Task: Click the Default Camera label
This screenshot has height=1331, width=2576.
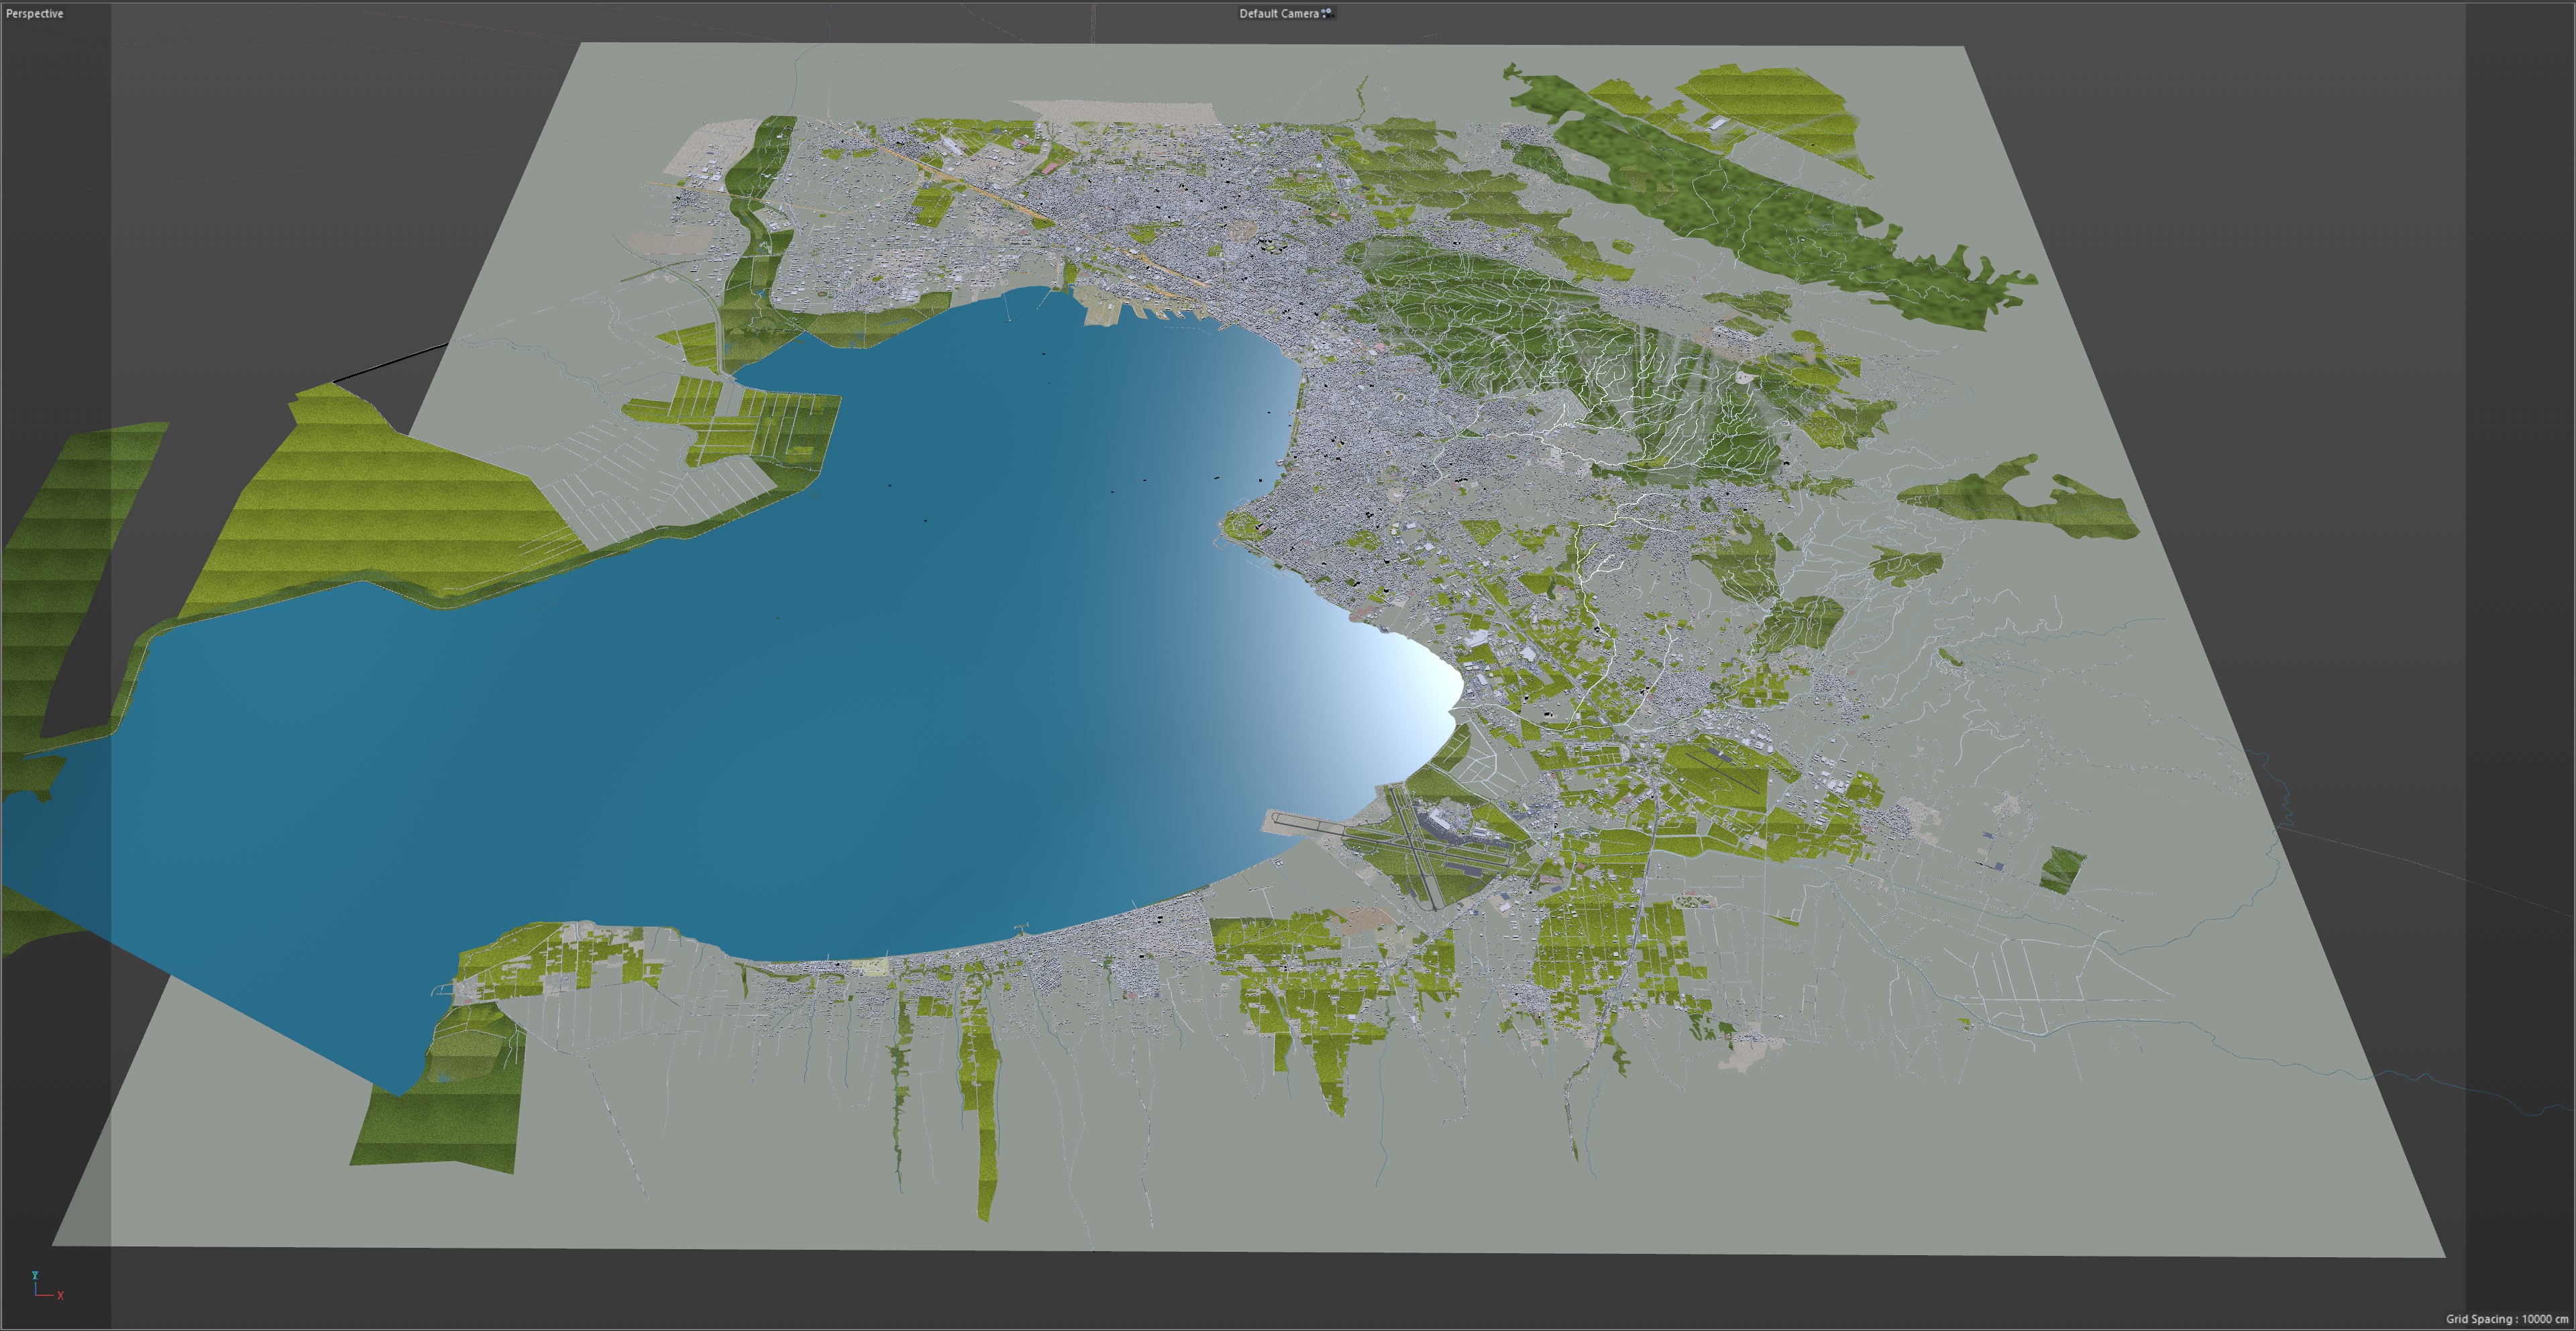Action: click(x=1278, y=13)
